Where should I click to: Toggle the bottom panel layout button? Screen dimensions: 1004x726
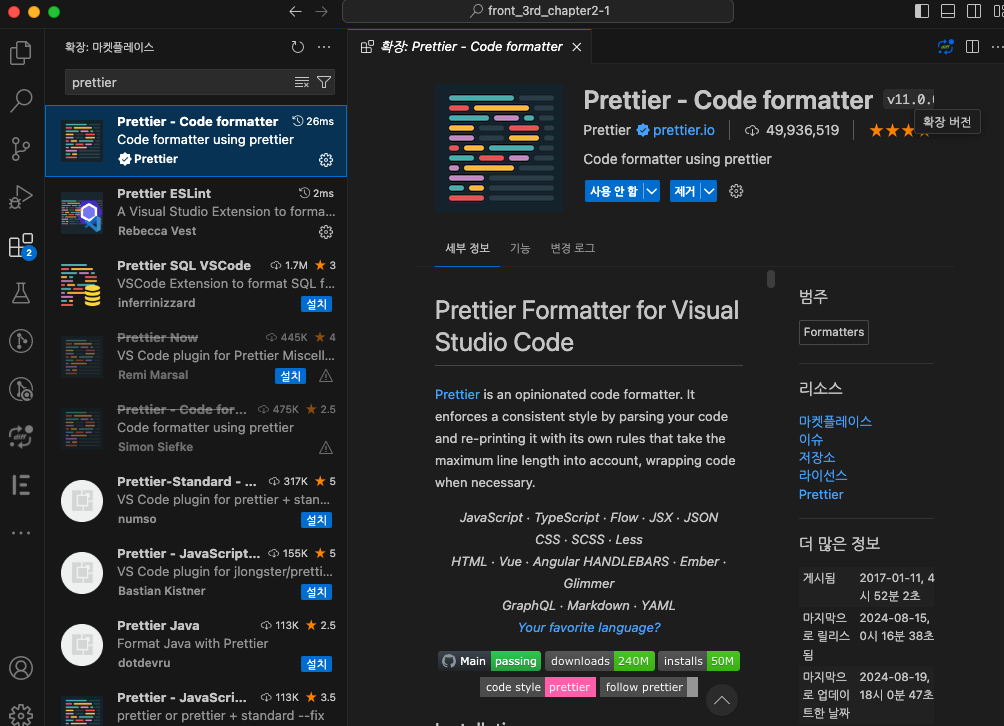click(948, 11)
